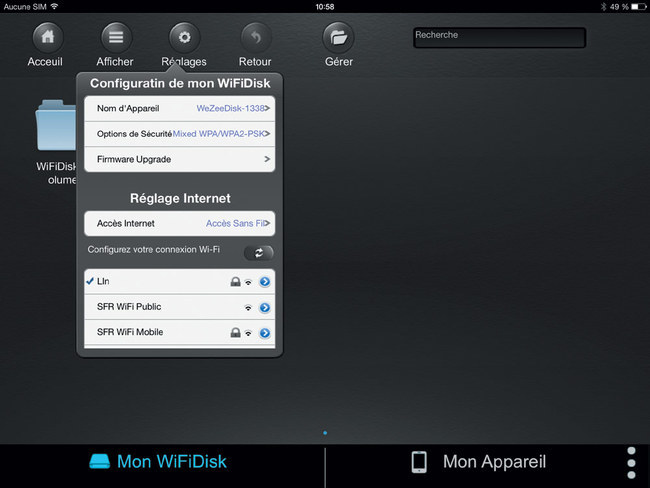Click 'Configurez votre connexion Wi-Fi' label
650x488 pixels.
[x=154, y=250]
